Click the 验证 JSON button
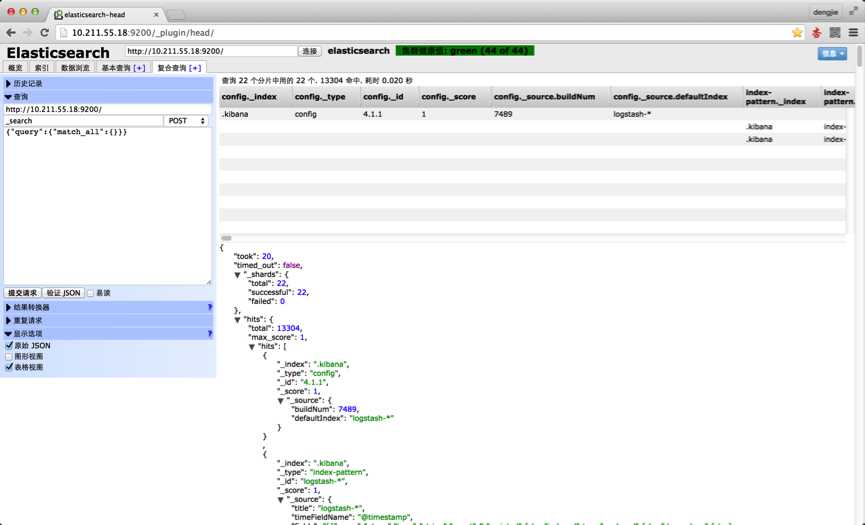This screenshot has height=525, width=865. [63, 293]
